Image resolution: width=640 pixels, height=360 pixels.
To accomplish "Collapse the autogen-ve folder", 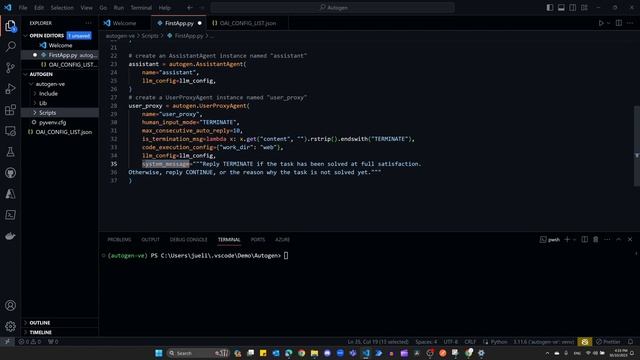I will point(31,84).
